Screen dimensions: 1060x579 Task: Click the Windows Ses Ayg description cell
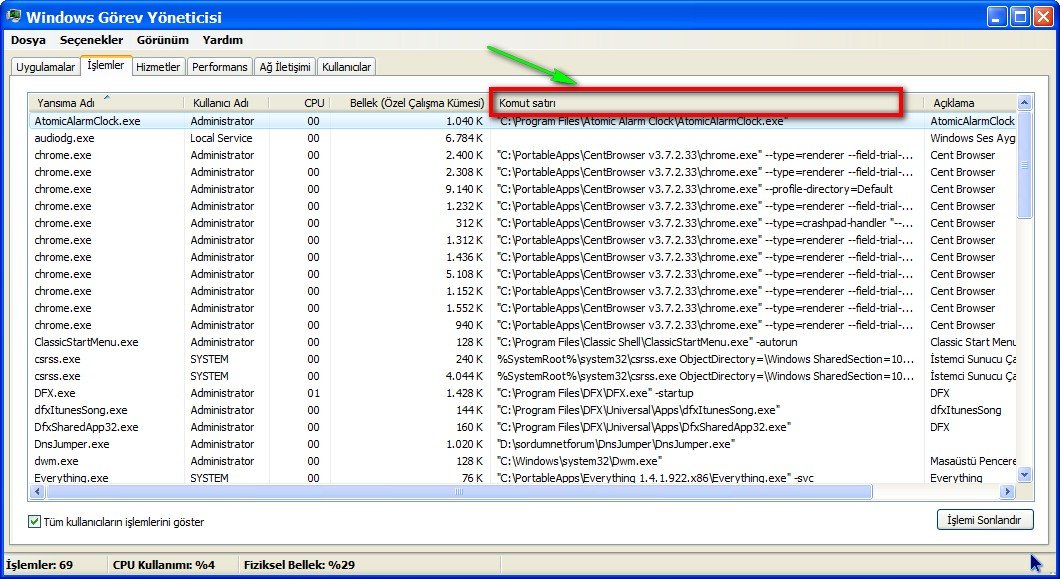pos(973,138)
